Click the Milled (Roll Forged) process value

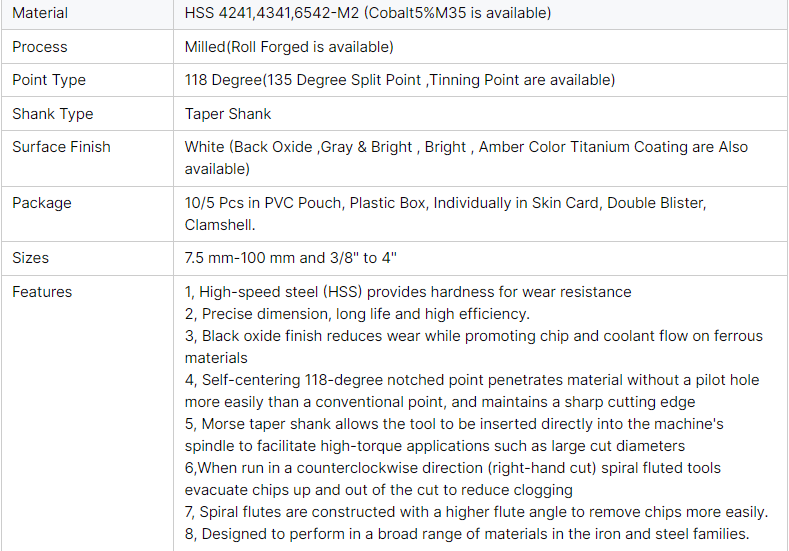pos(289,47)
